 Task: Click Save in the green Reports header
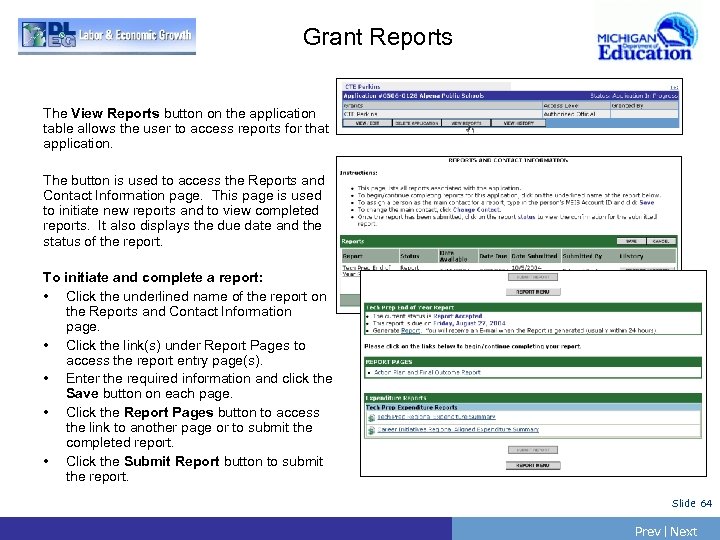pos(631,241)
